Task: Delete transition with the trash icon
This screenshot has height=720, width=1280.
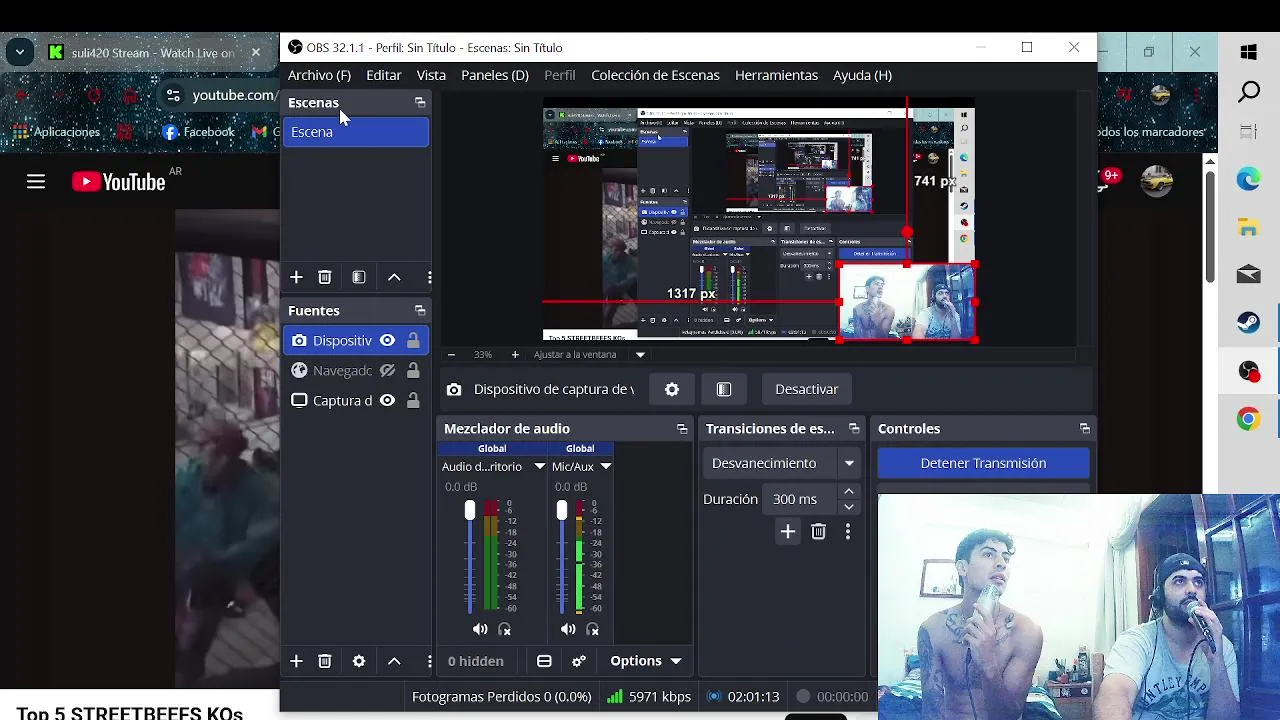Action: point(819,532)
